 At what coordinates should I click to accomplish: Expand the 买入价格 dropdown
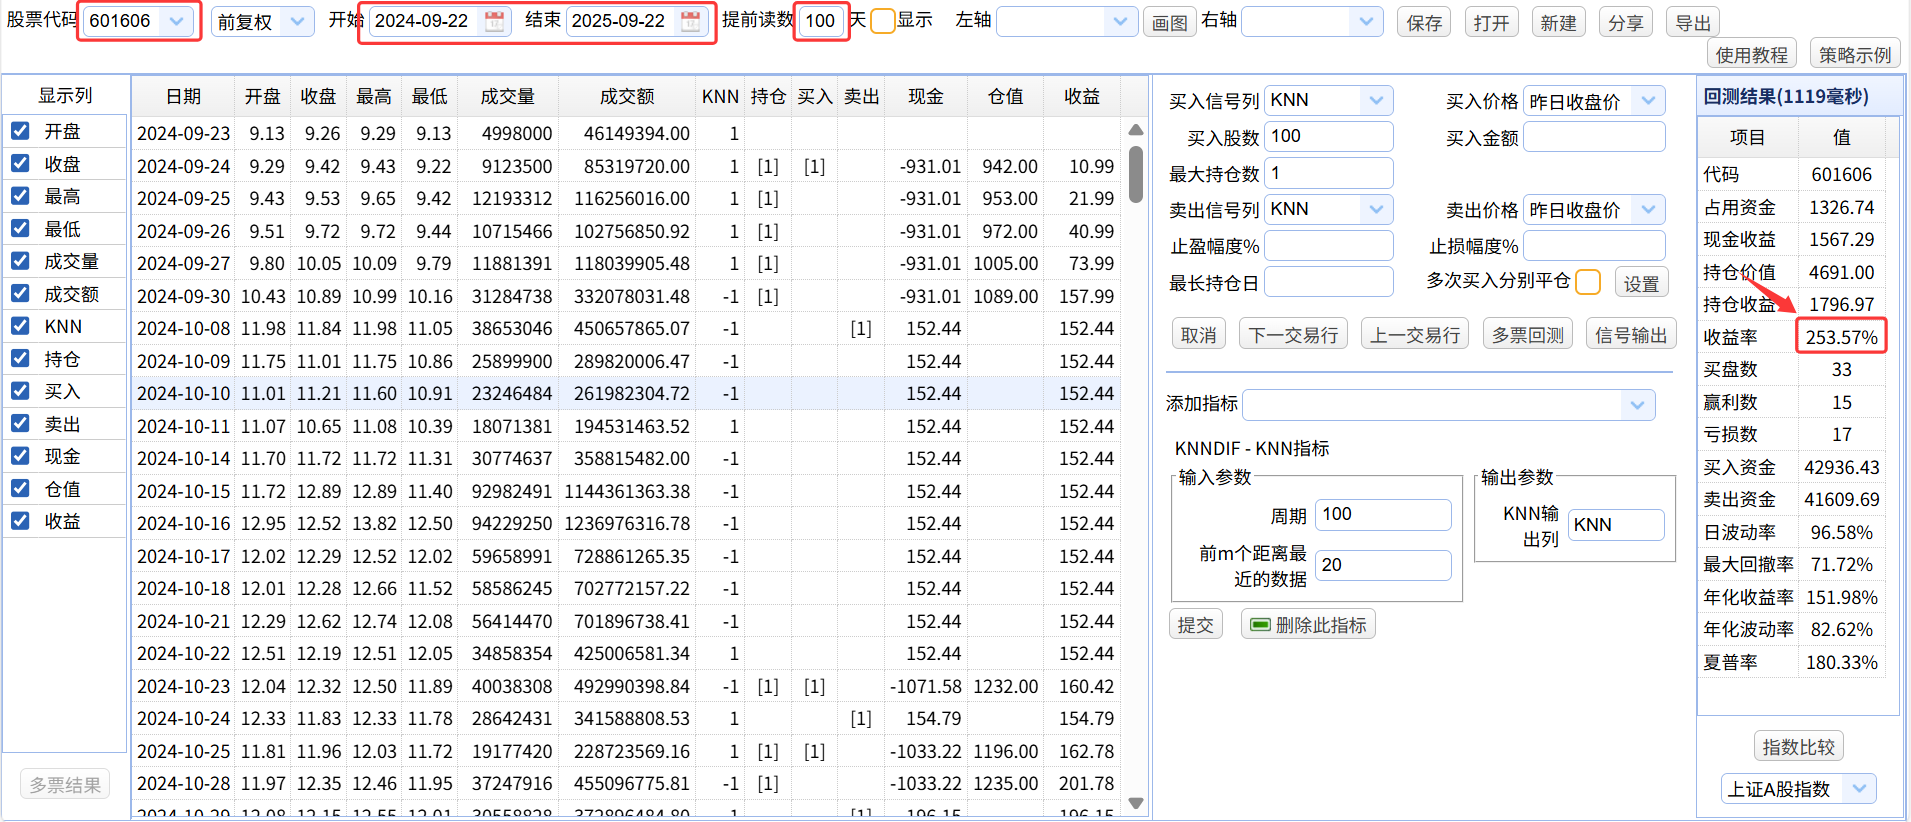pyautogui.click(x=1648, y=100)
